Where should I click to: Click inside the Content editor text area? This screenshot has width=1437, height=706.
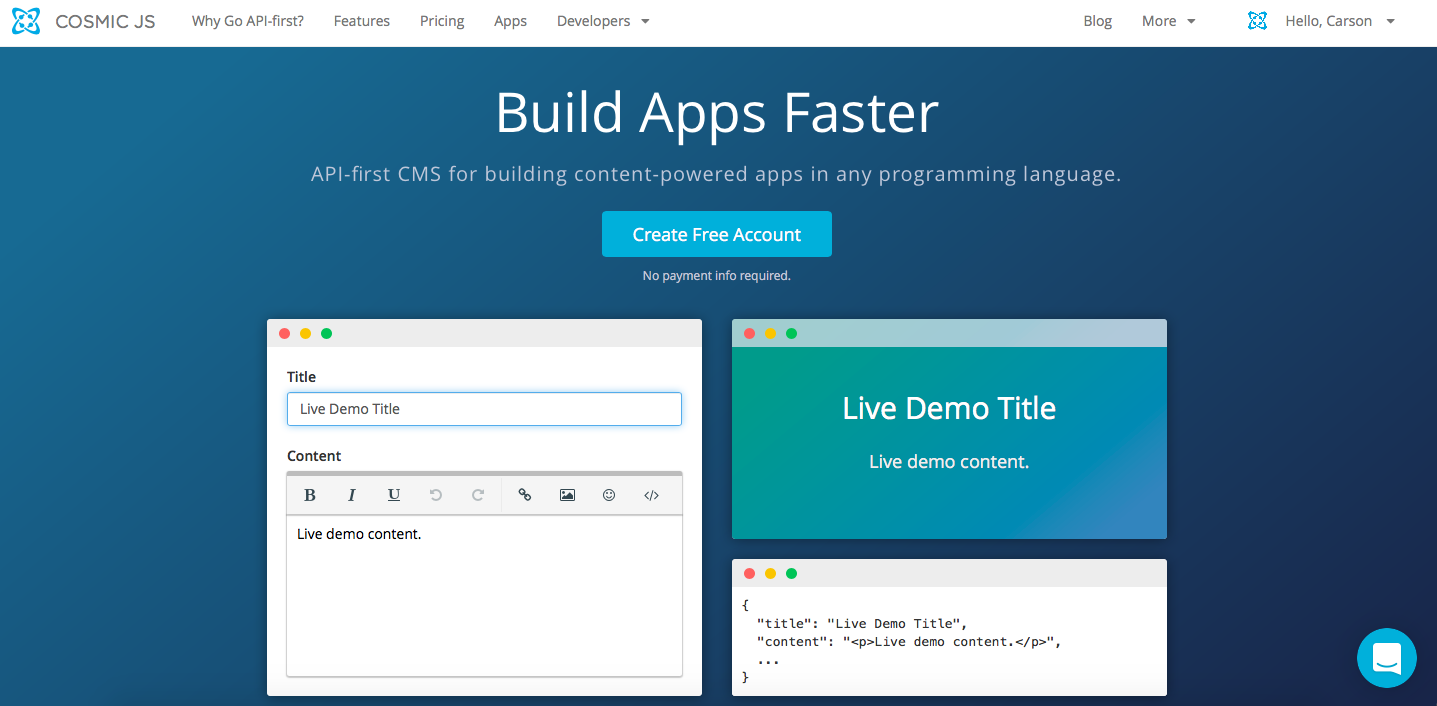coord(484,595)
